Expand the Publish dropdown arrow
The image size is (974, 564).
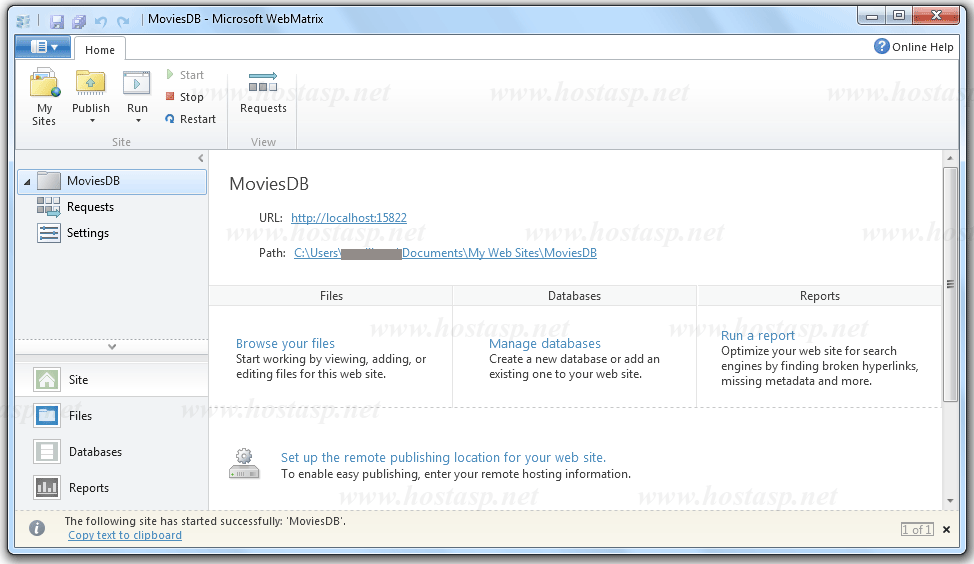(x=92, y=121)
